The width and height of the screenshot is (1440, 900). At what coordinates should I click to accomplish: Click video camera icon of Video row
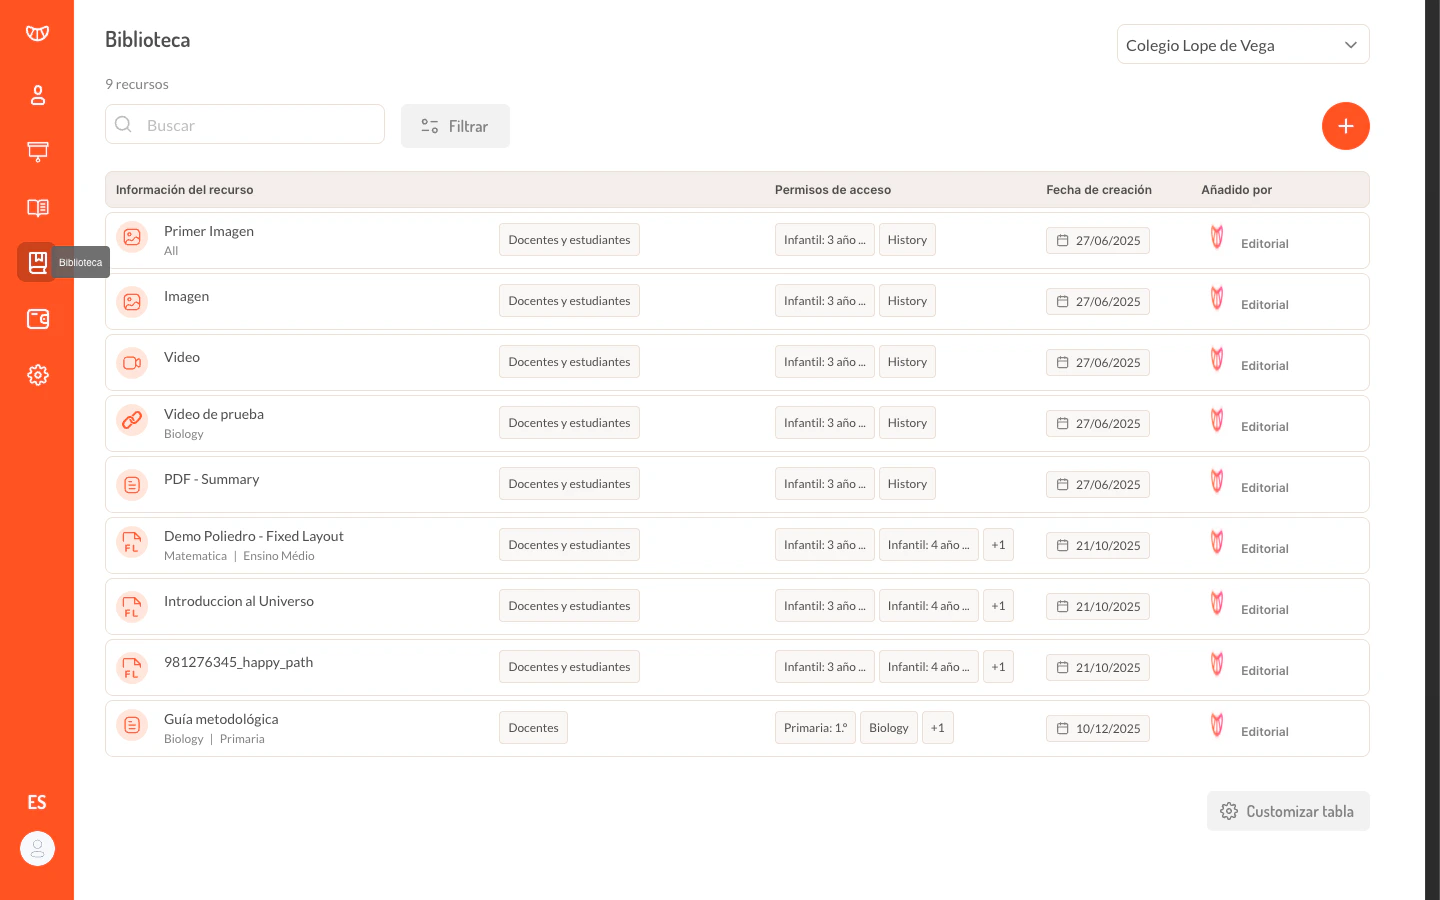132,362
